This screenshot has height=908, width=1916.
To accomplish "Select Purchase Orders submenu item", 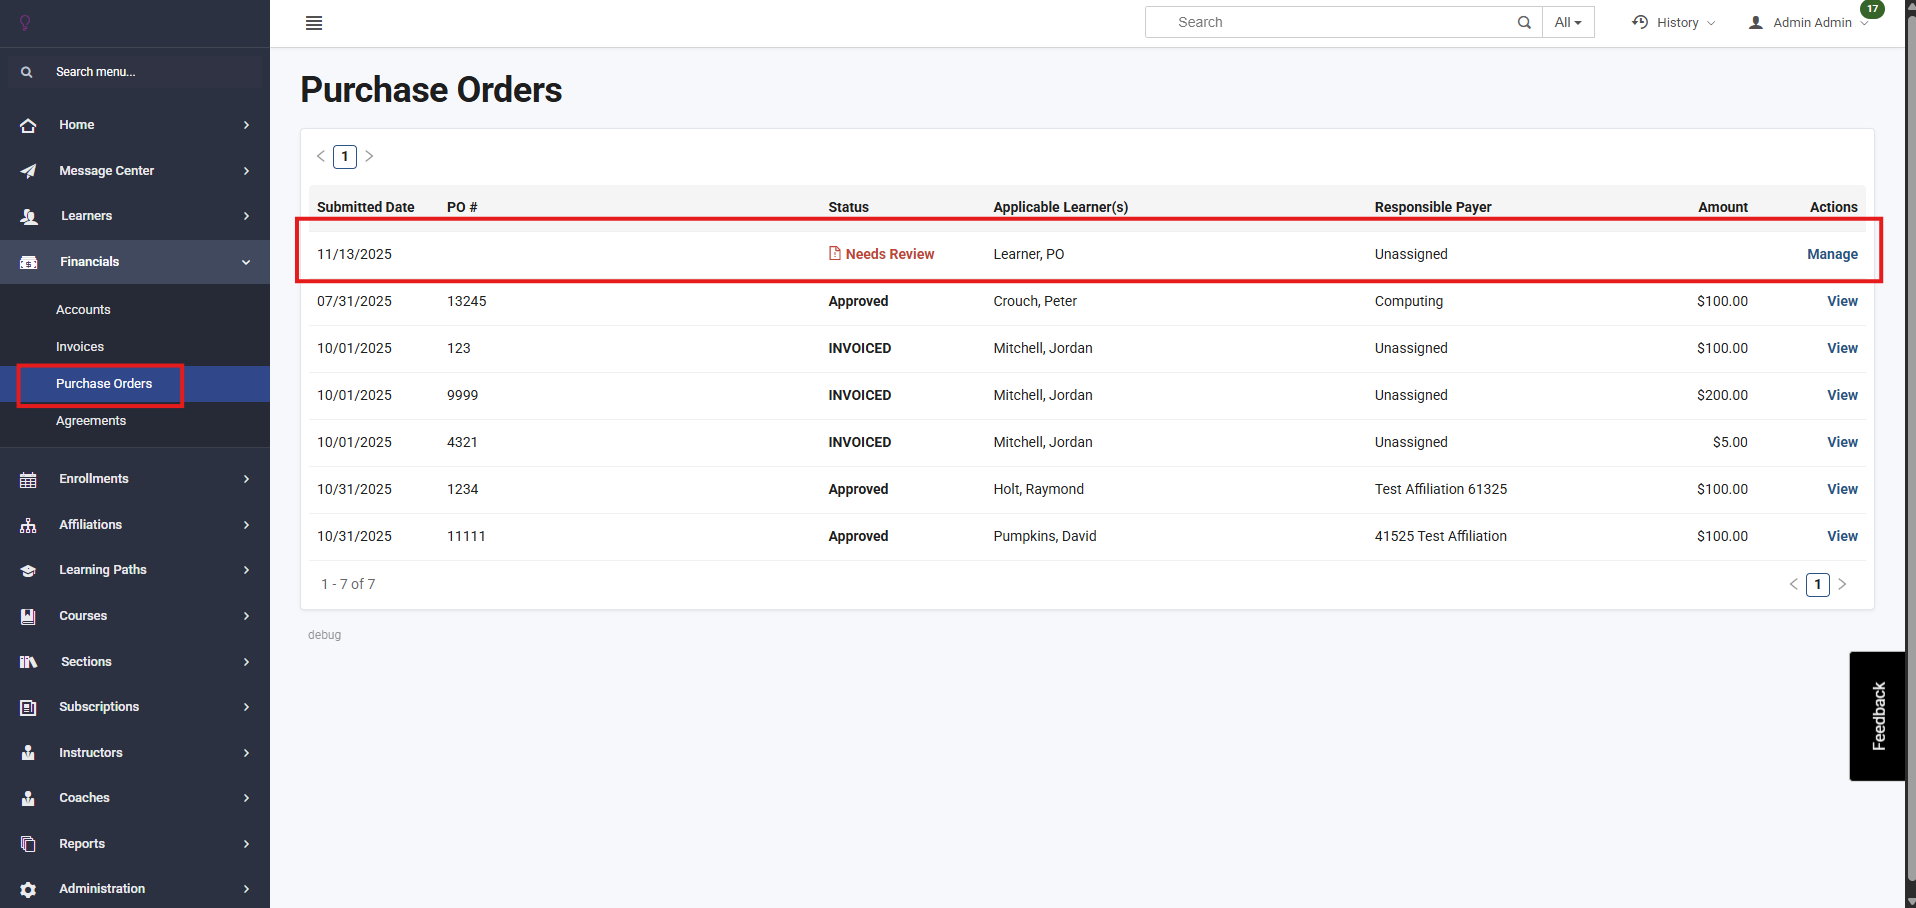I will (x=104, y=384).
